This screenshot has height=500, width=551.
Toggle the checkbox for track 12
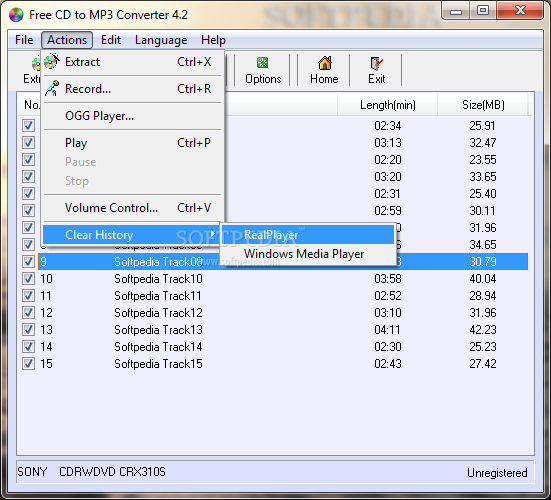[x=28, y=312]
